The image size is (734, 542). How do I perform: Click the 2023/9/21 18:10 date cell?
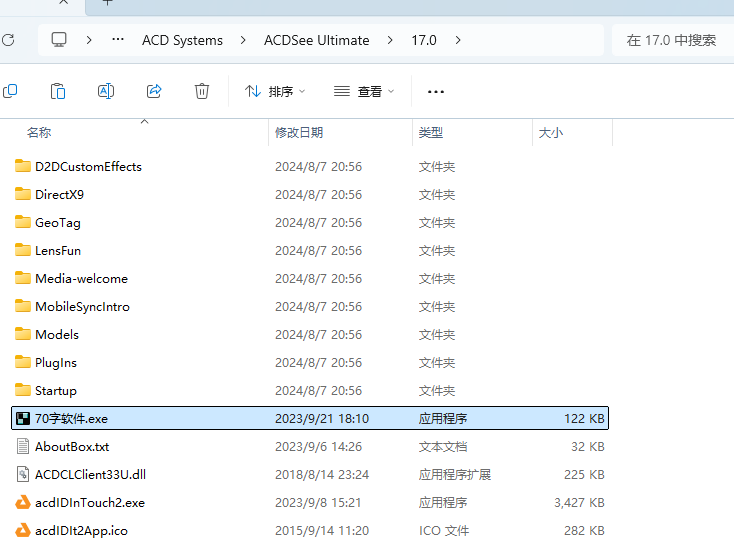pyautogui.click(x=322, y=418)
